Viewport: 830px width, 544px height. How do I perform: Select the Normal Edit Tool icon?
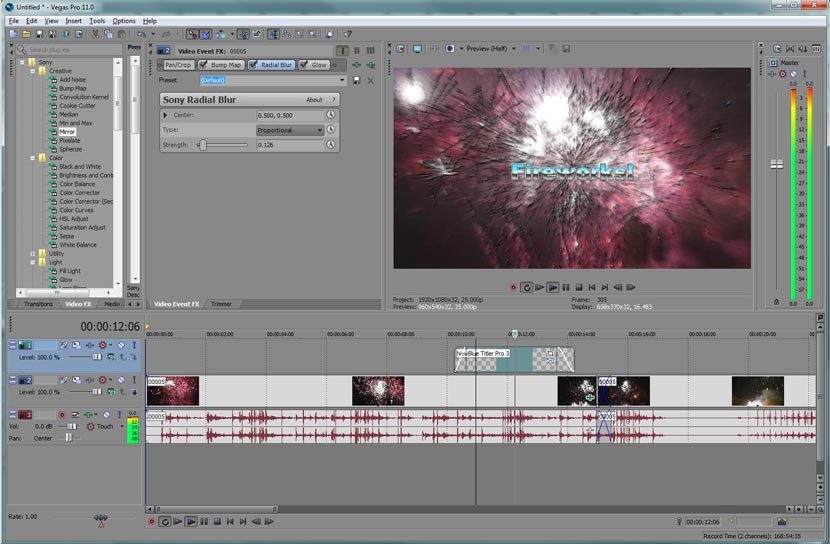click(273, 34)
